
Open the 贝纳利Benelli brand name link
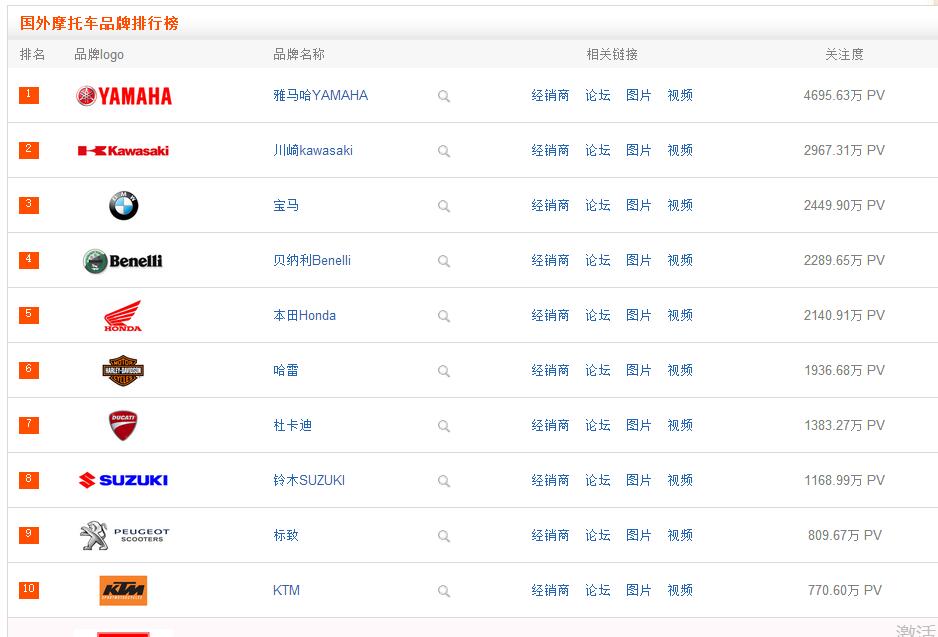pos(312,261)
